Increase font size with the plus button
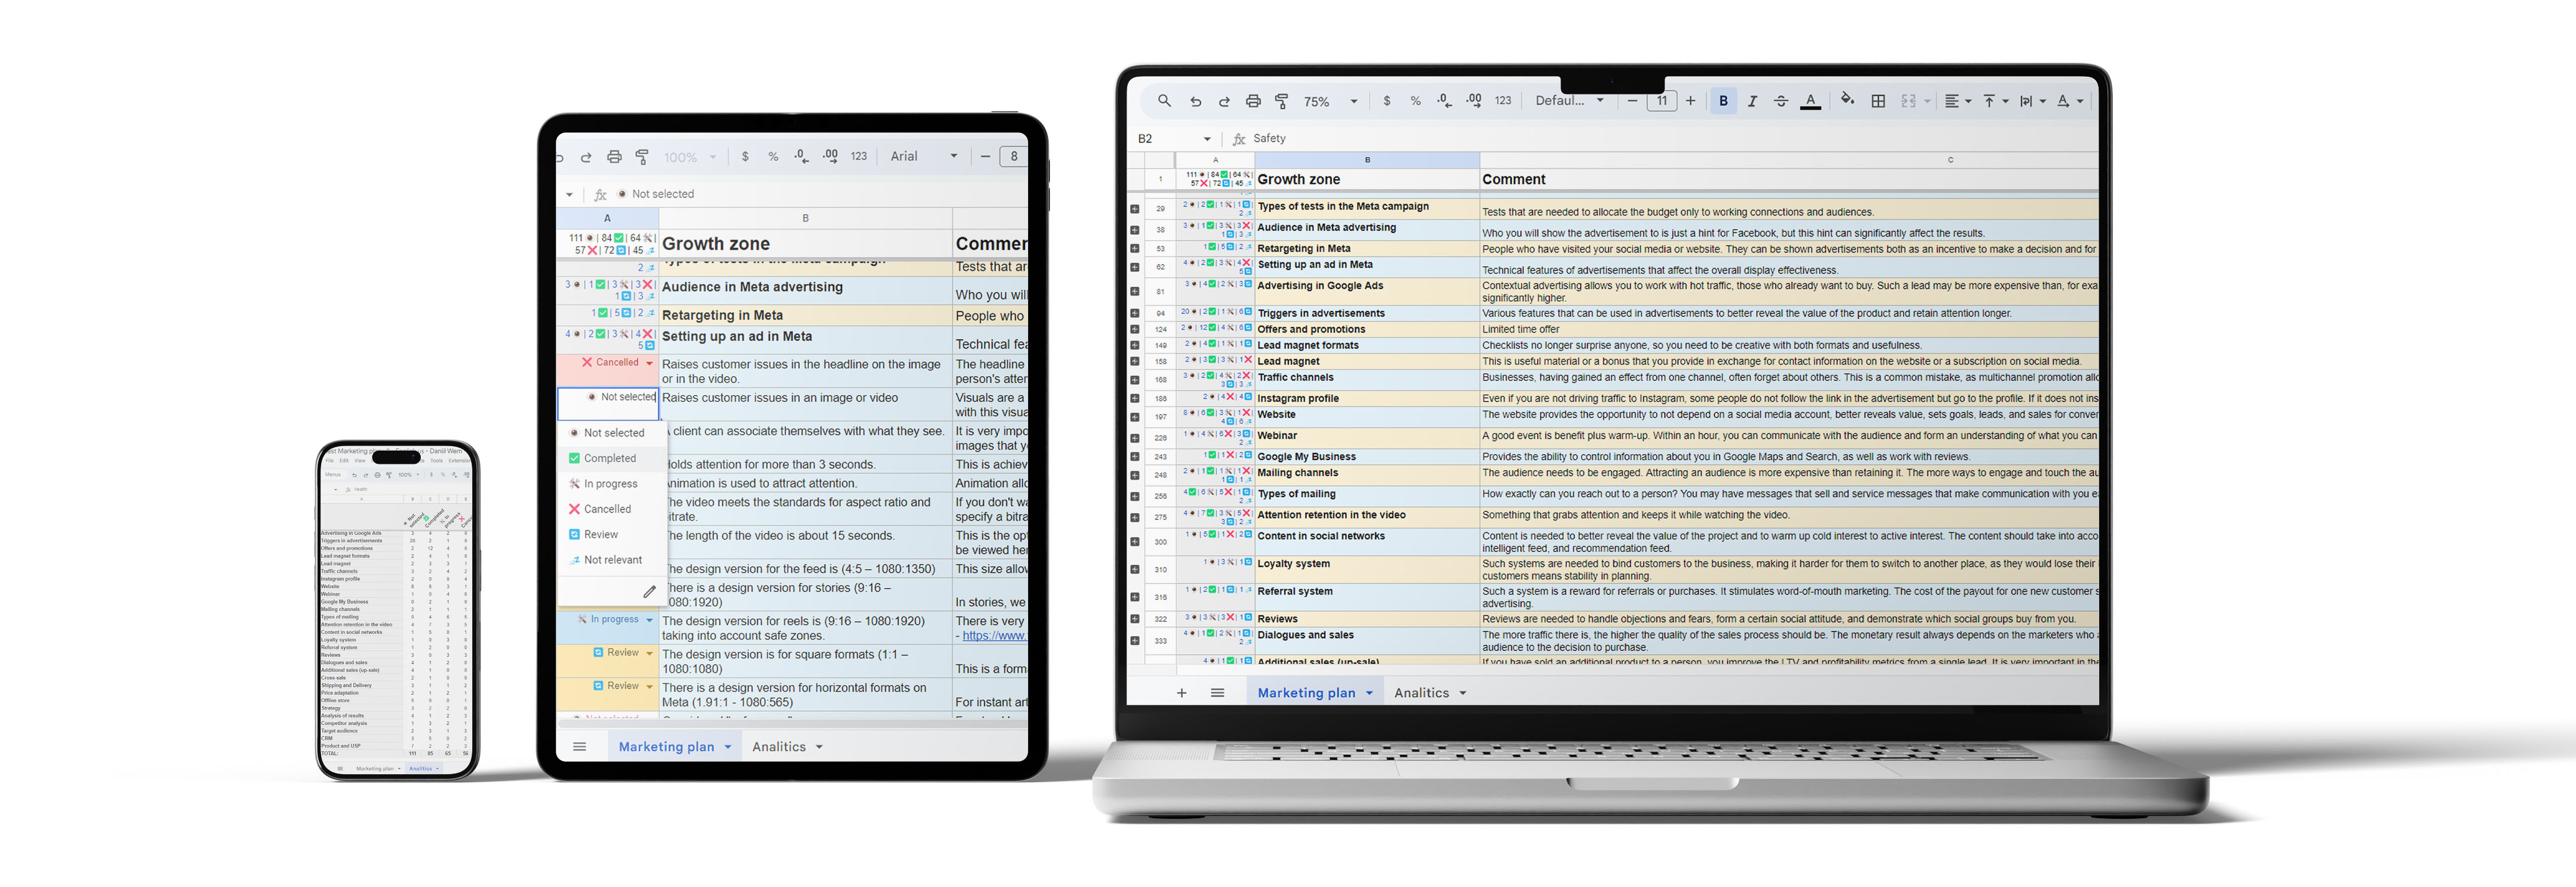 point(1690,101)
